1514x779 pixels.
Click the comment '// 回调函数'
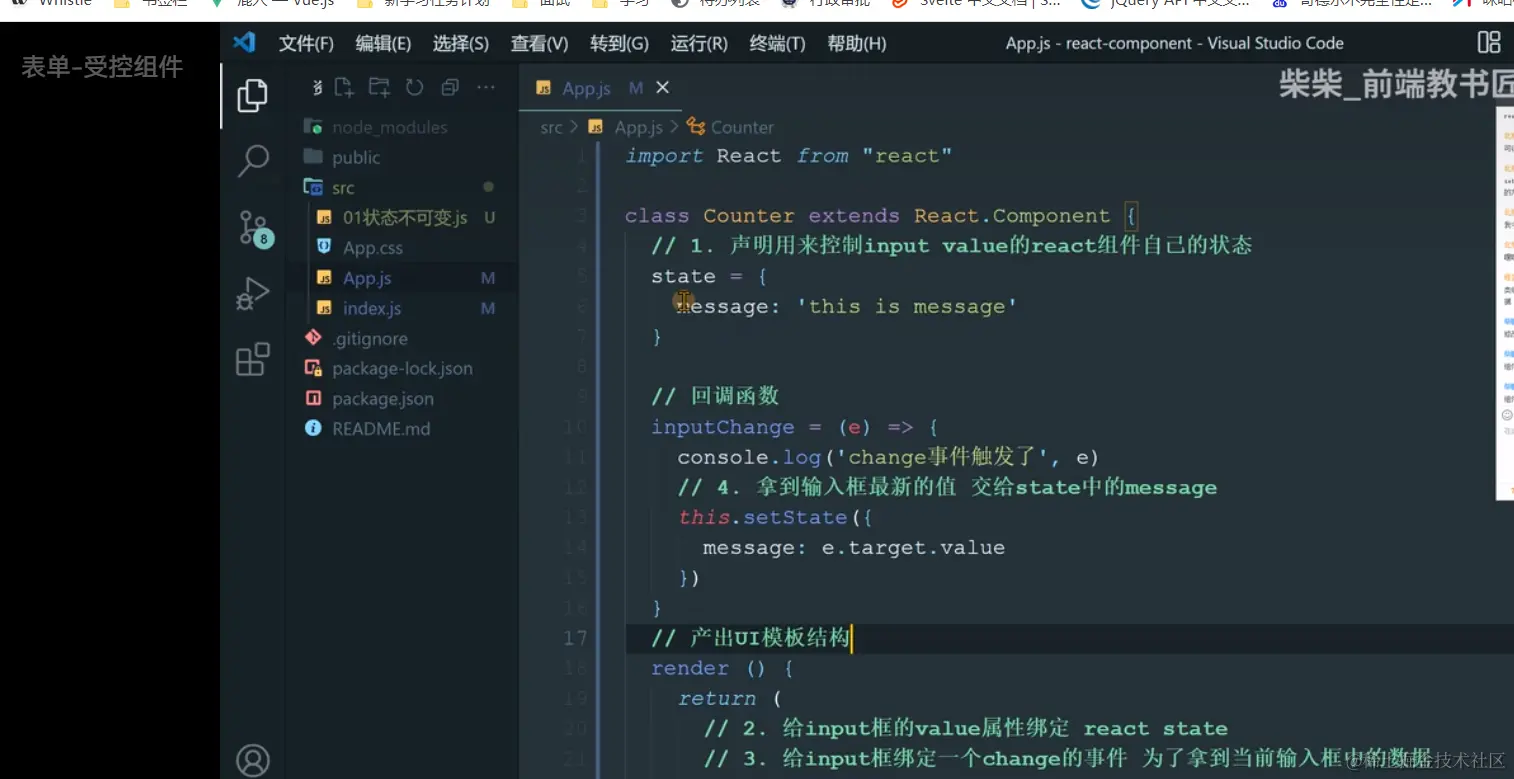[x=715, y=396]
